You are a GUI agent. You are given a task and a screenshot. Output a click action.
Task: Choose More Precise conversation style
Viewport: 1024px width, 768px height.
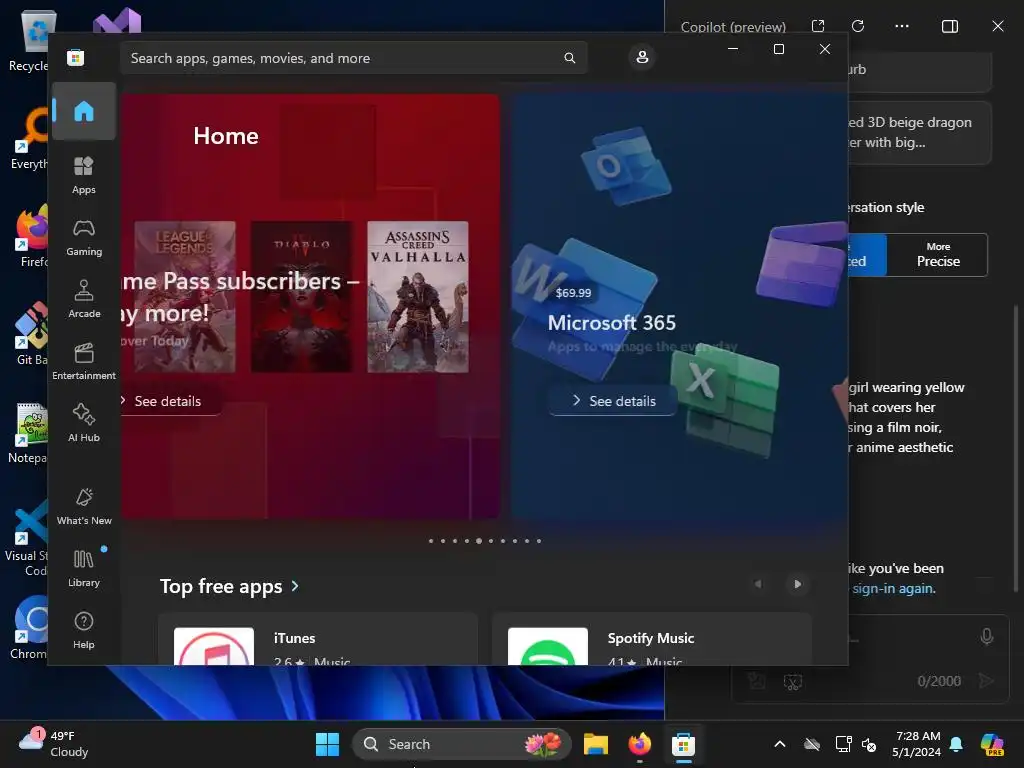point(938,255)
